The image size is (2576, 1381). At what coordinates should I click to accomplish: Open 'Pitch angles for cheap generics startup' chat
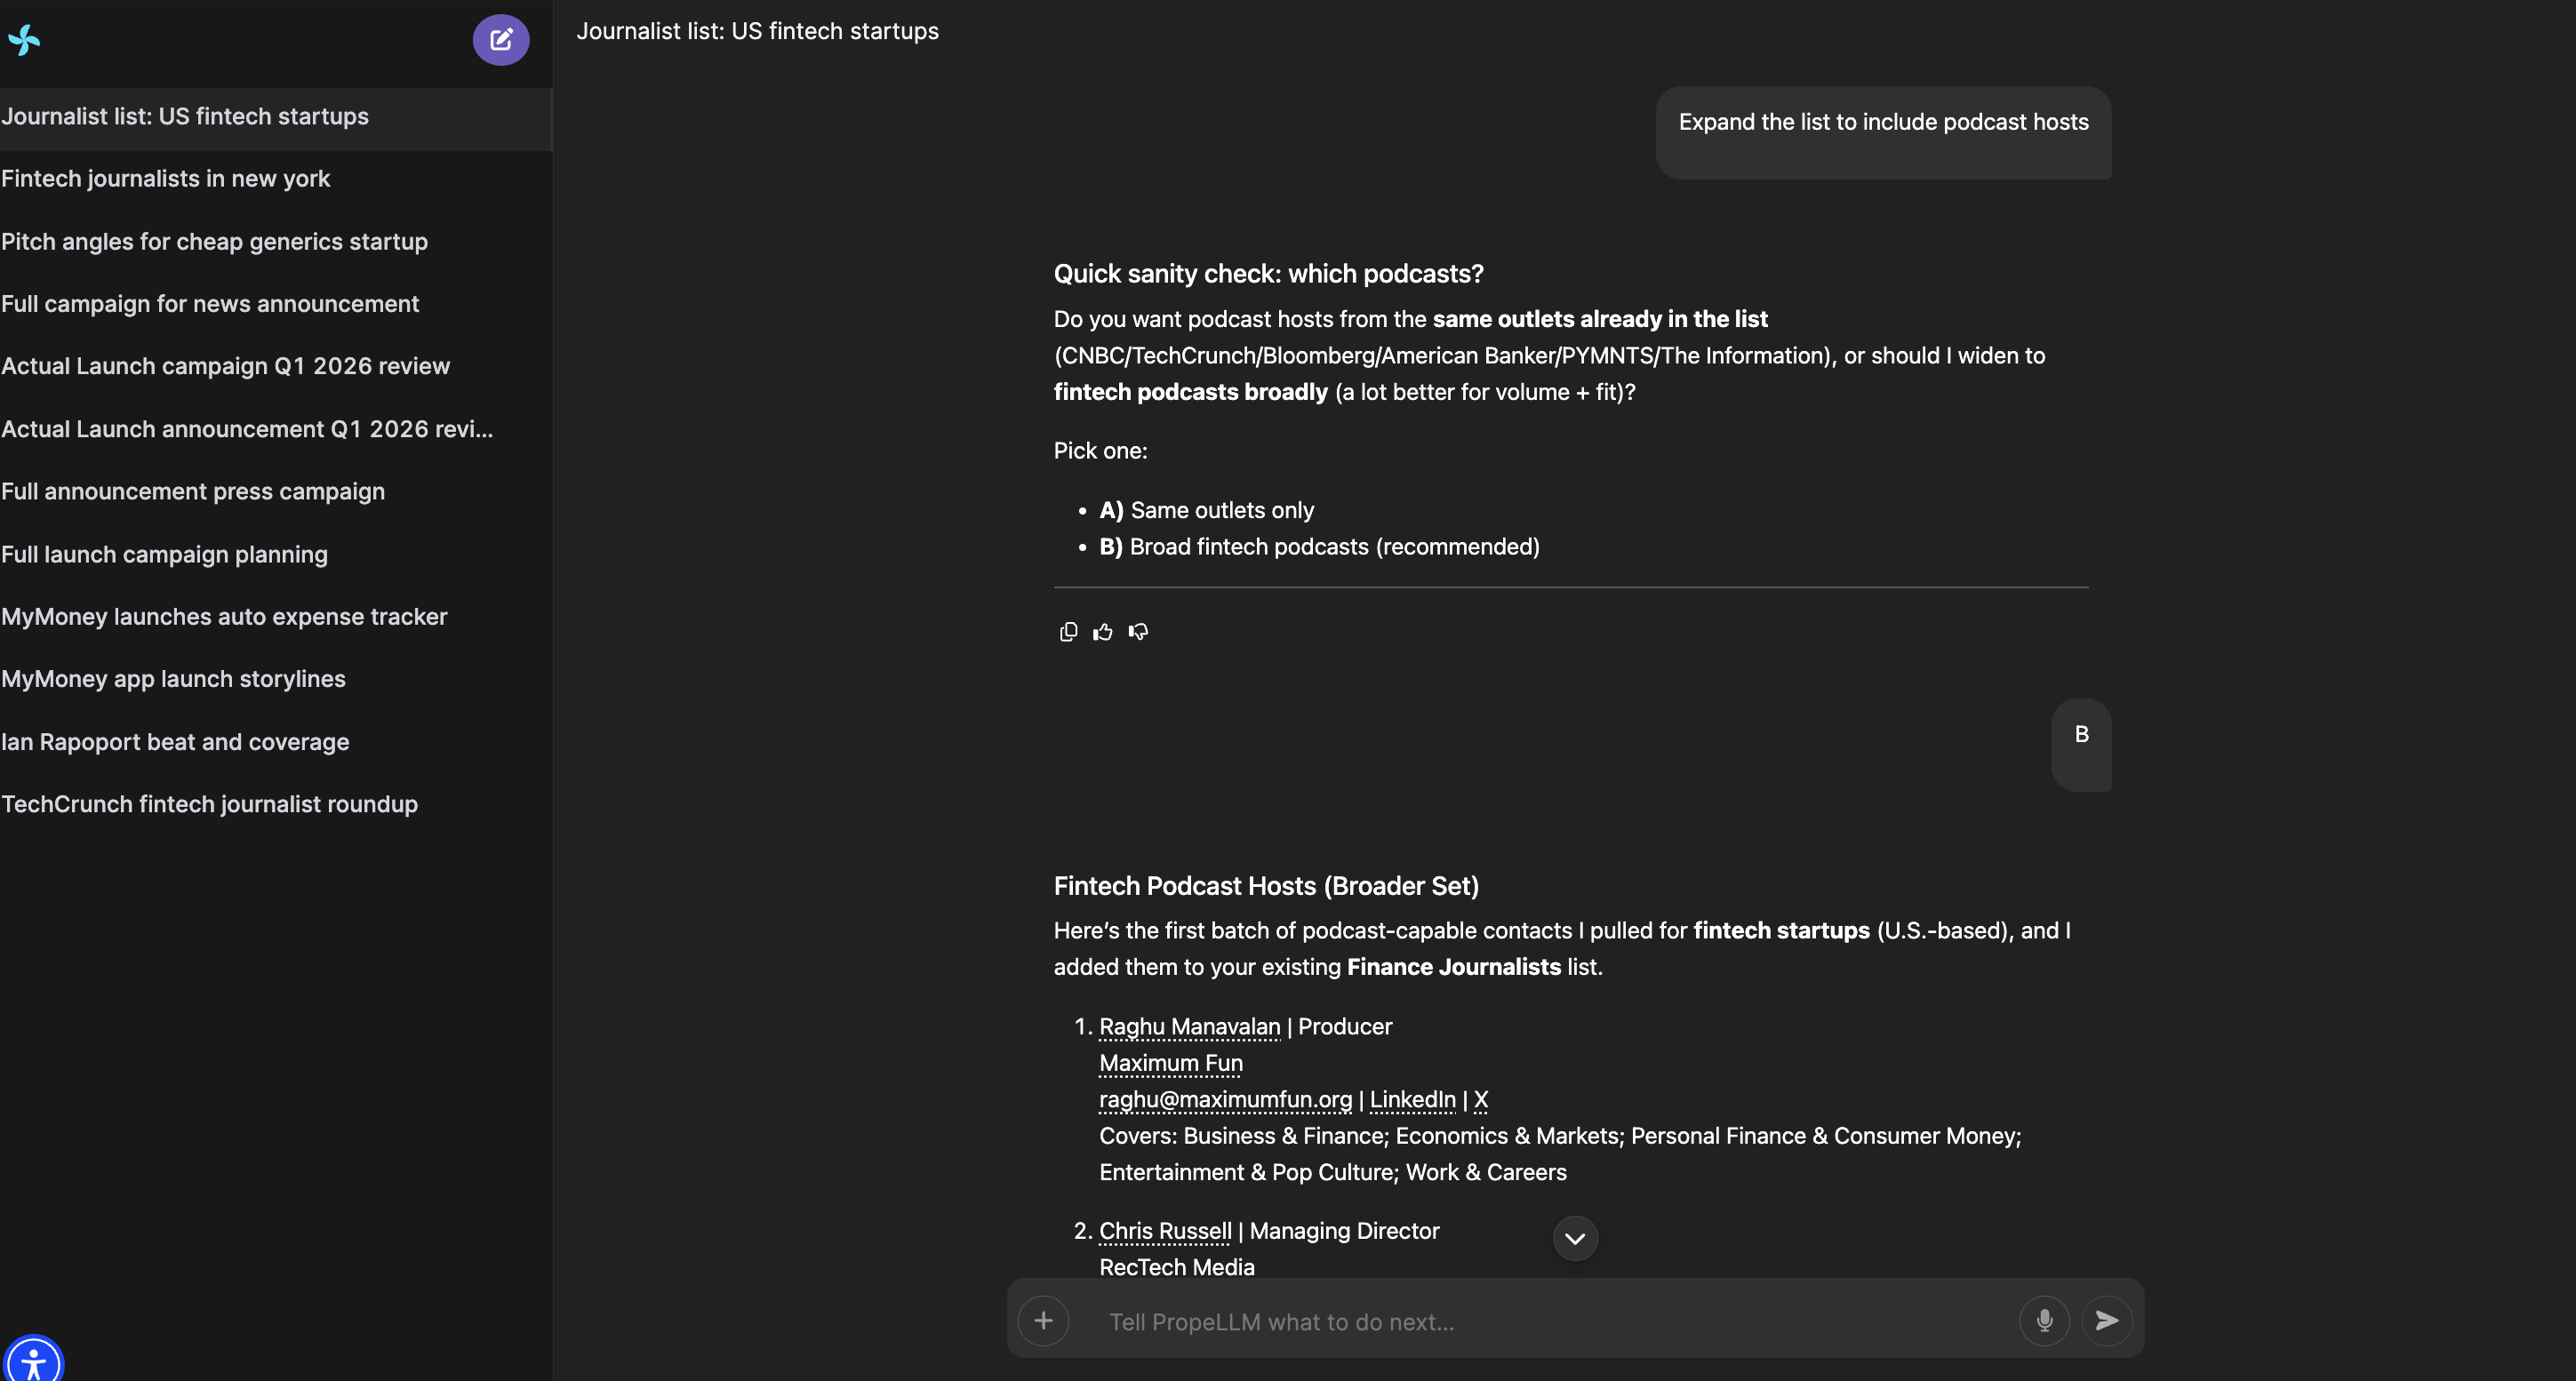coord(214,242)
